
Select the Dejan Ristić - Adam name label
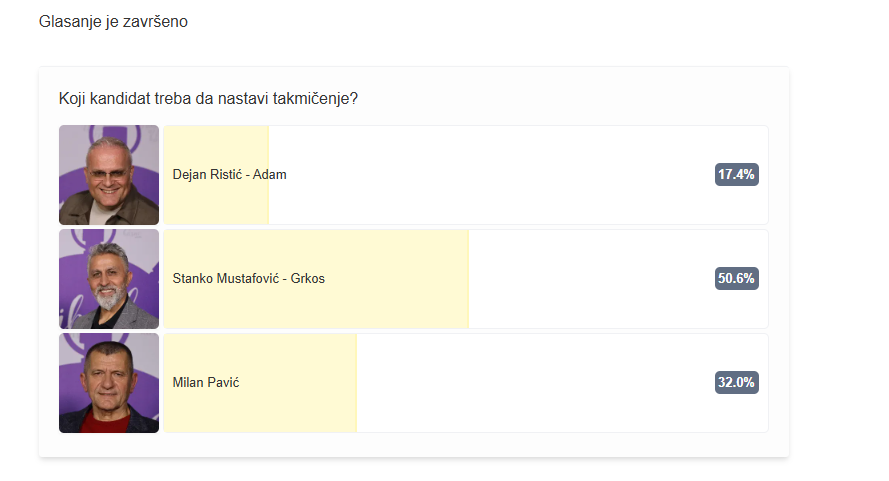point(229,175)
